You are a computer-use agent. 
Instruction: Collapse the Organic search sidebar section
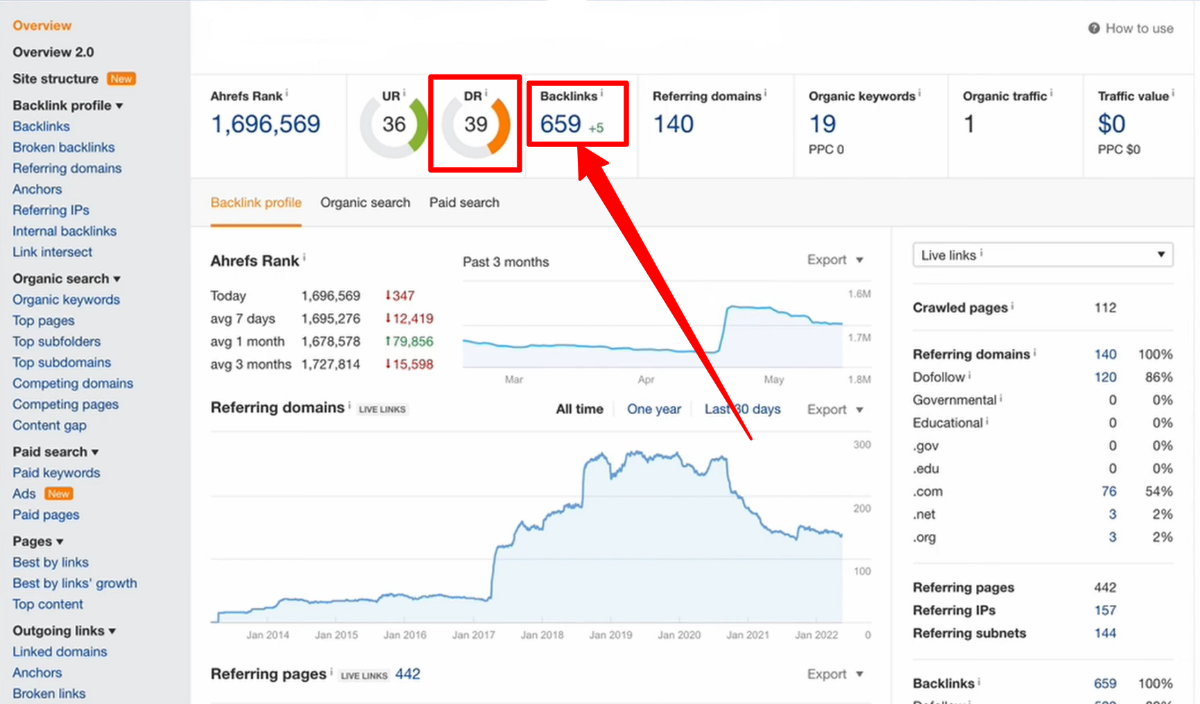pos(66,279)
